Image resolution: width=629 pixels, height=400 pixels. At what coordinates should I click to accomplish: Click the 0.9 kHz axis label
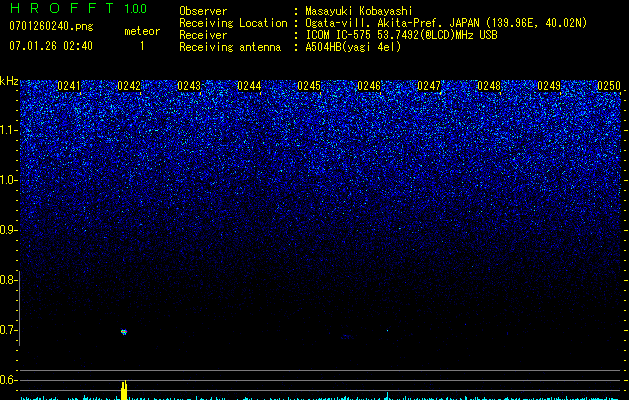pyautogui.click(x=8, y=230)
